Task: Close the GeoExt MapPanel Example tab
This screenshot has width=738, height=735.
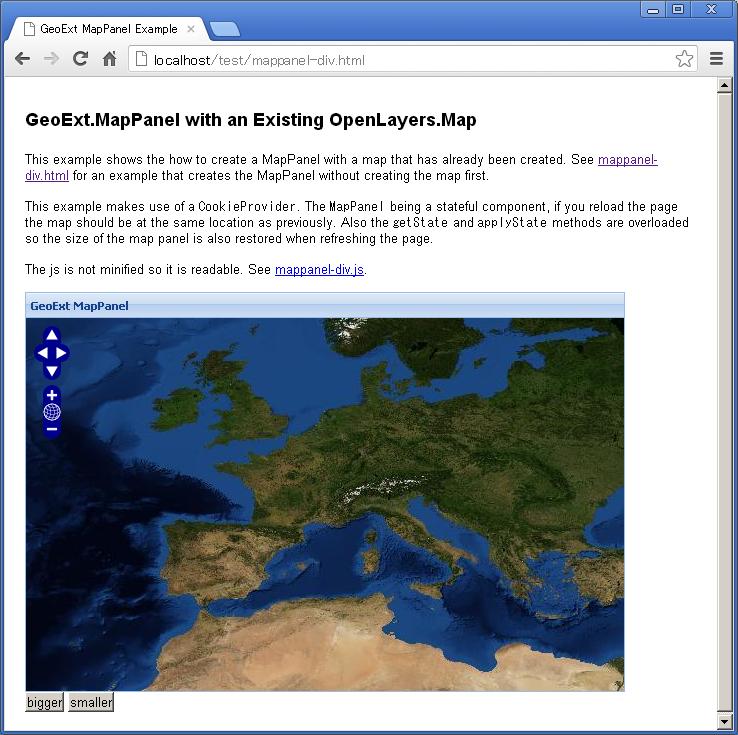Action: pos(191,29)
